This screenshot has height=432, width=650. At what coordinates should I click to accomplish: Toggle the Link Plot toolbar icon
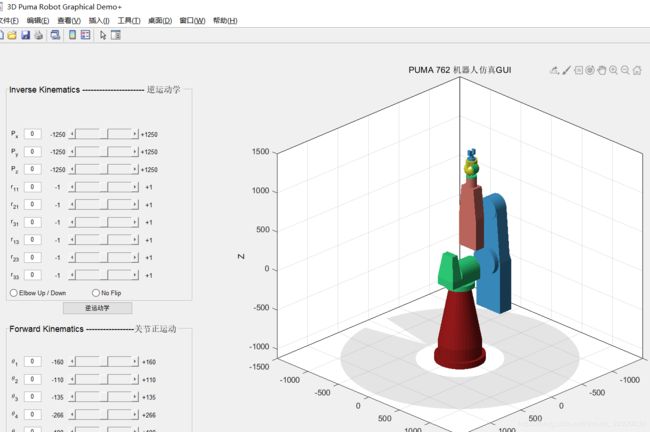[x=55, y=35]
